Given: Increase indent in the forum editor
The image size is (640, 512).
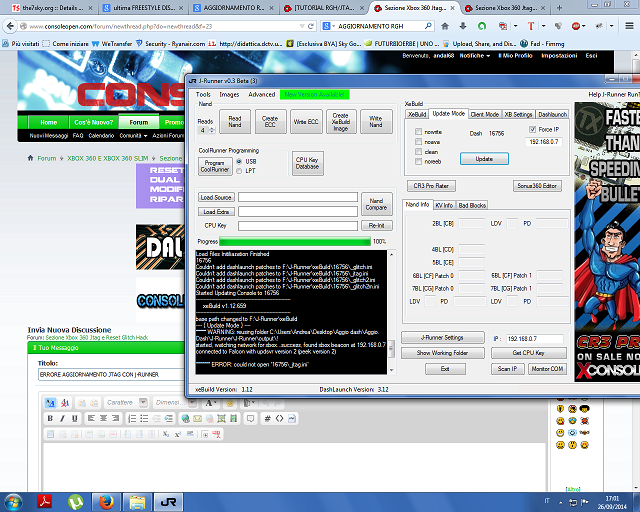Looking at the screenshot, I should [169, 419].
